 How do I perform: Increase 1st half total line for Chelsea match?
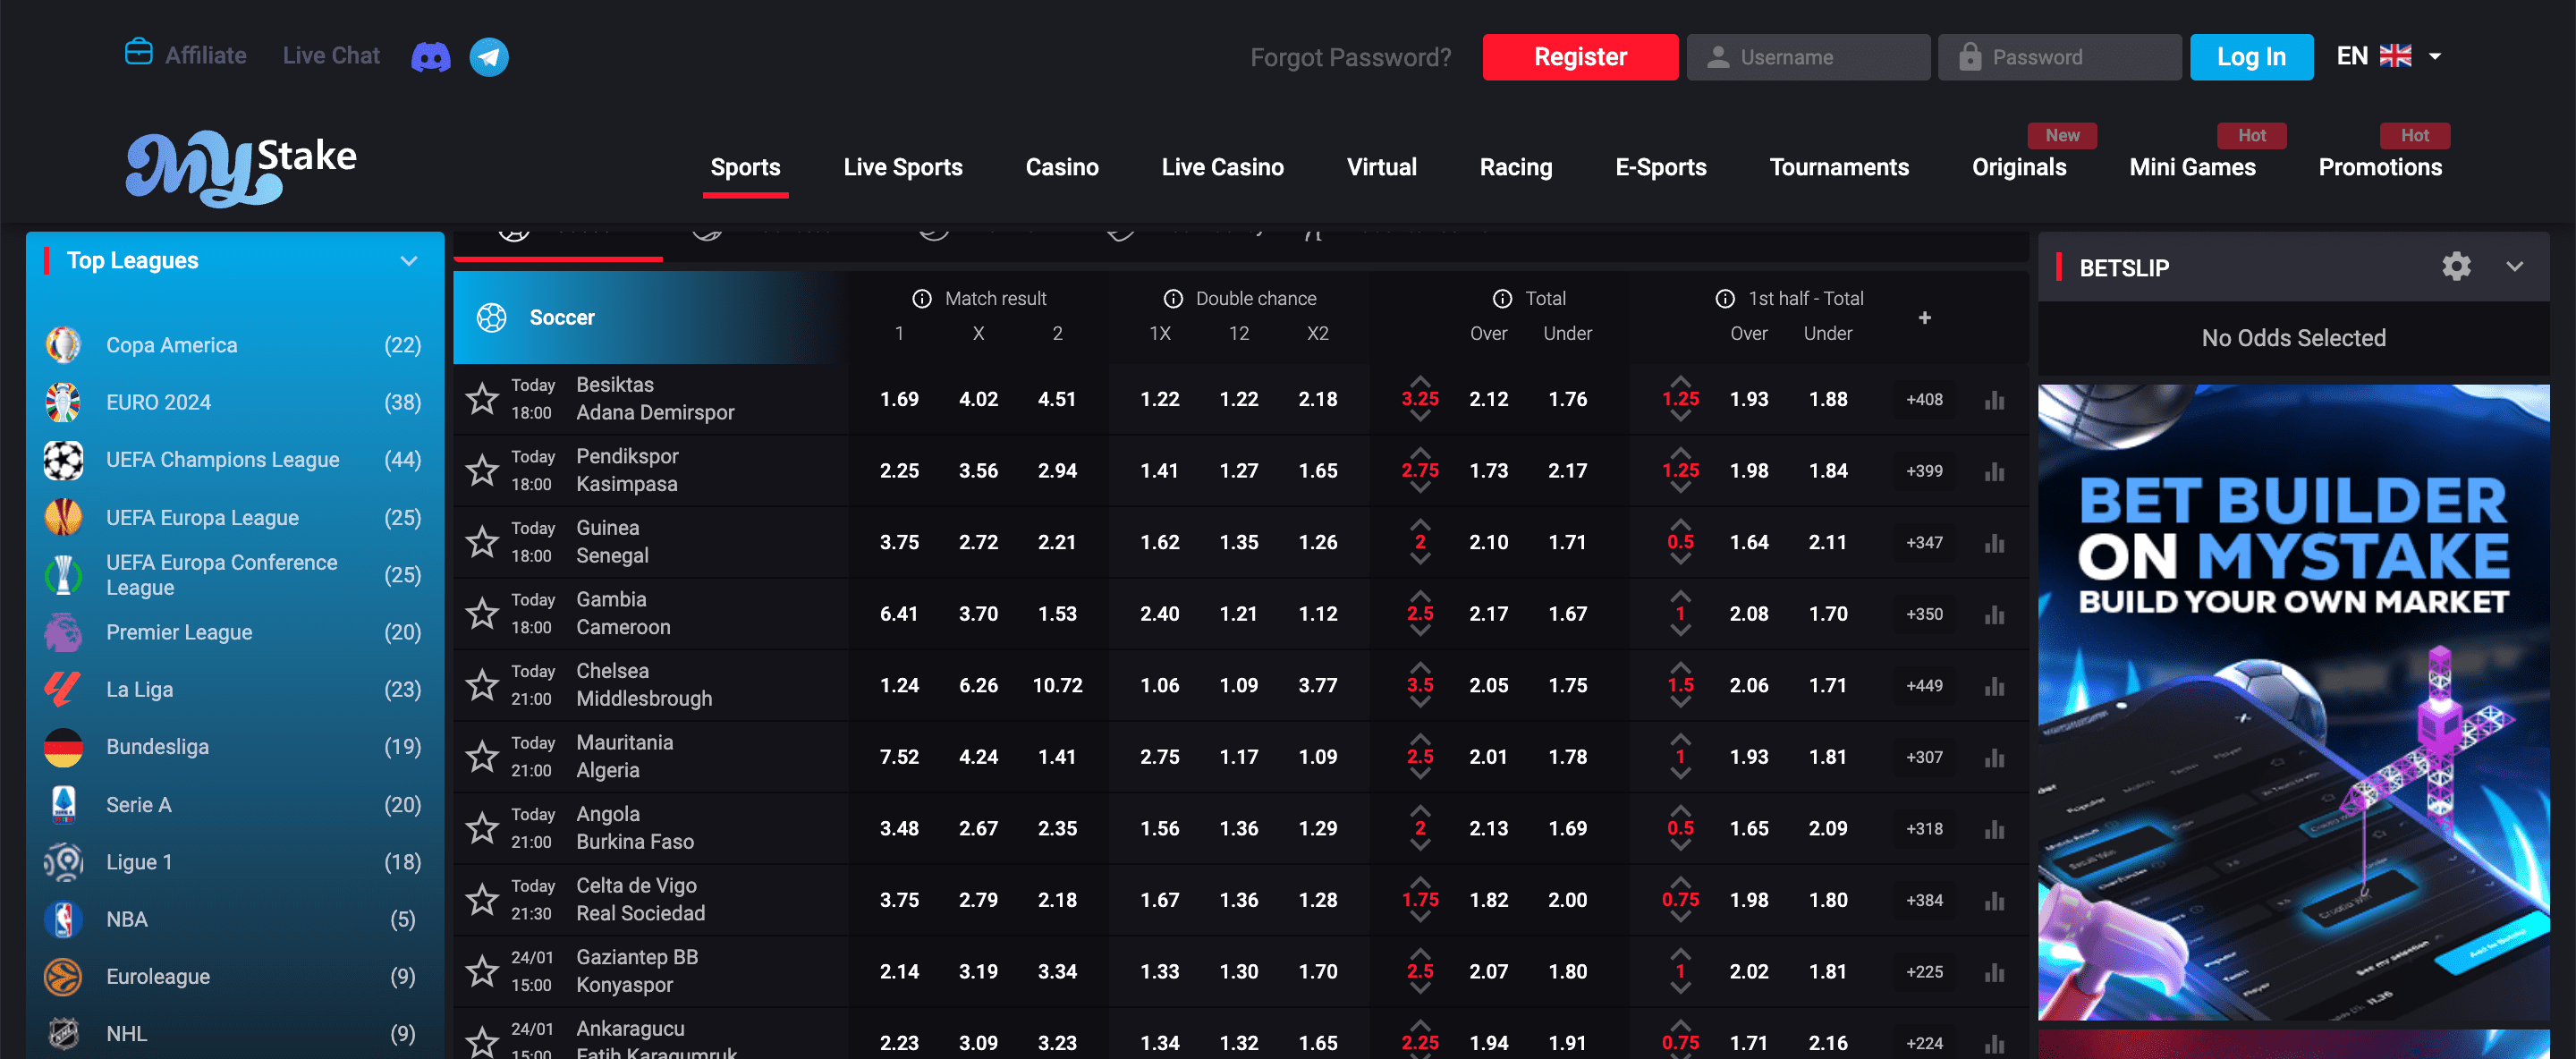pyautogui.click(x=1680, y=667)
